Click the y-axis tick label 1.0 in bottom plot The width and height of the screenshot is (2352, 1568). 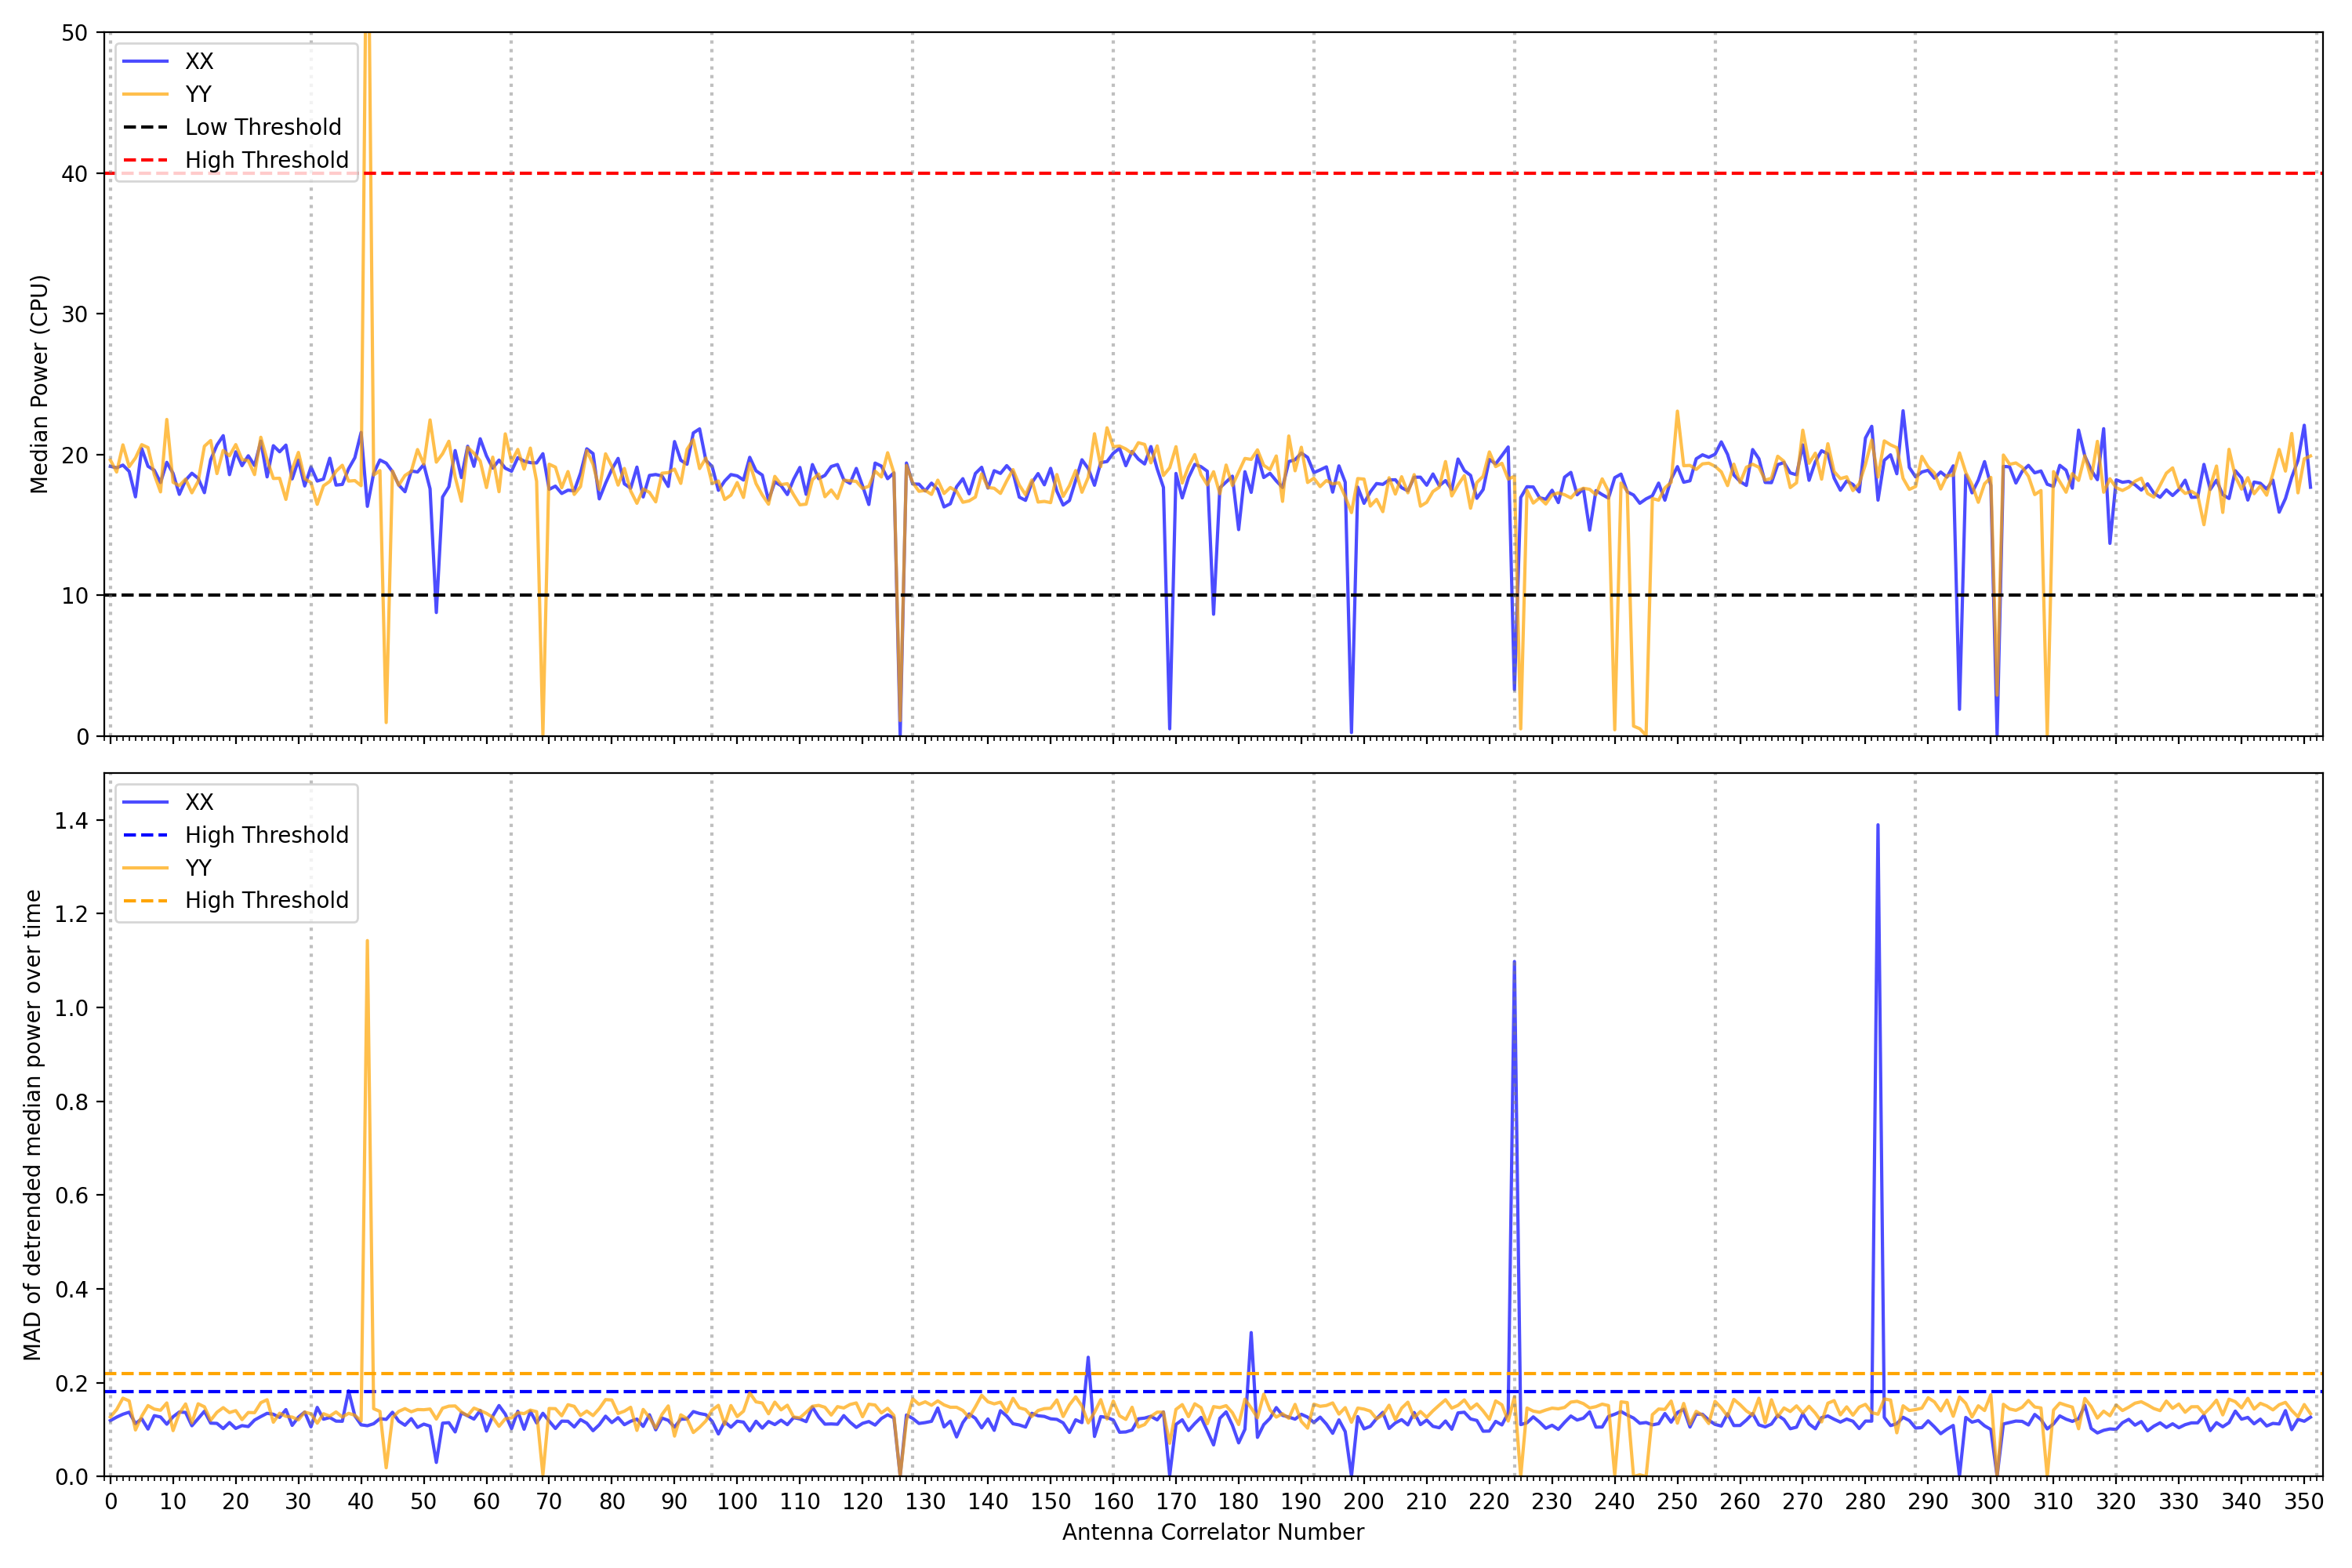coord(71,1008)
